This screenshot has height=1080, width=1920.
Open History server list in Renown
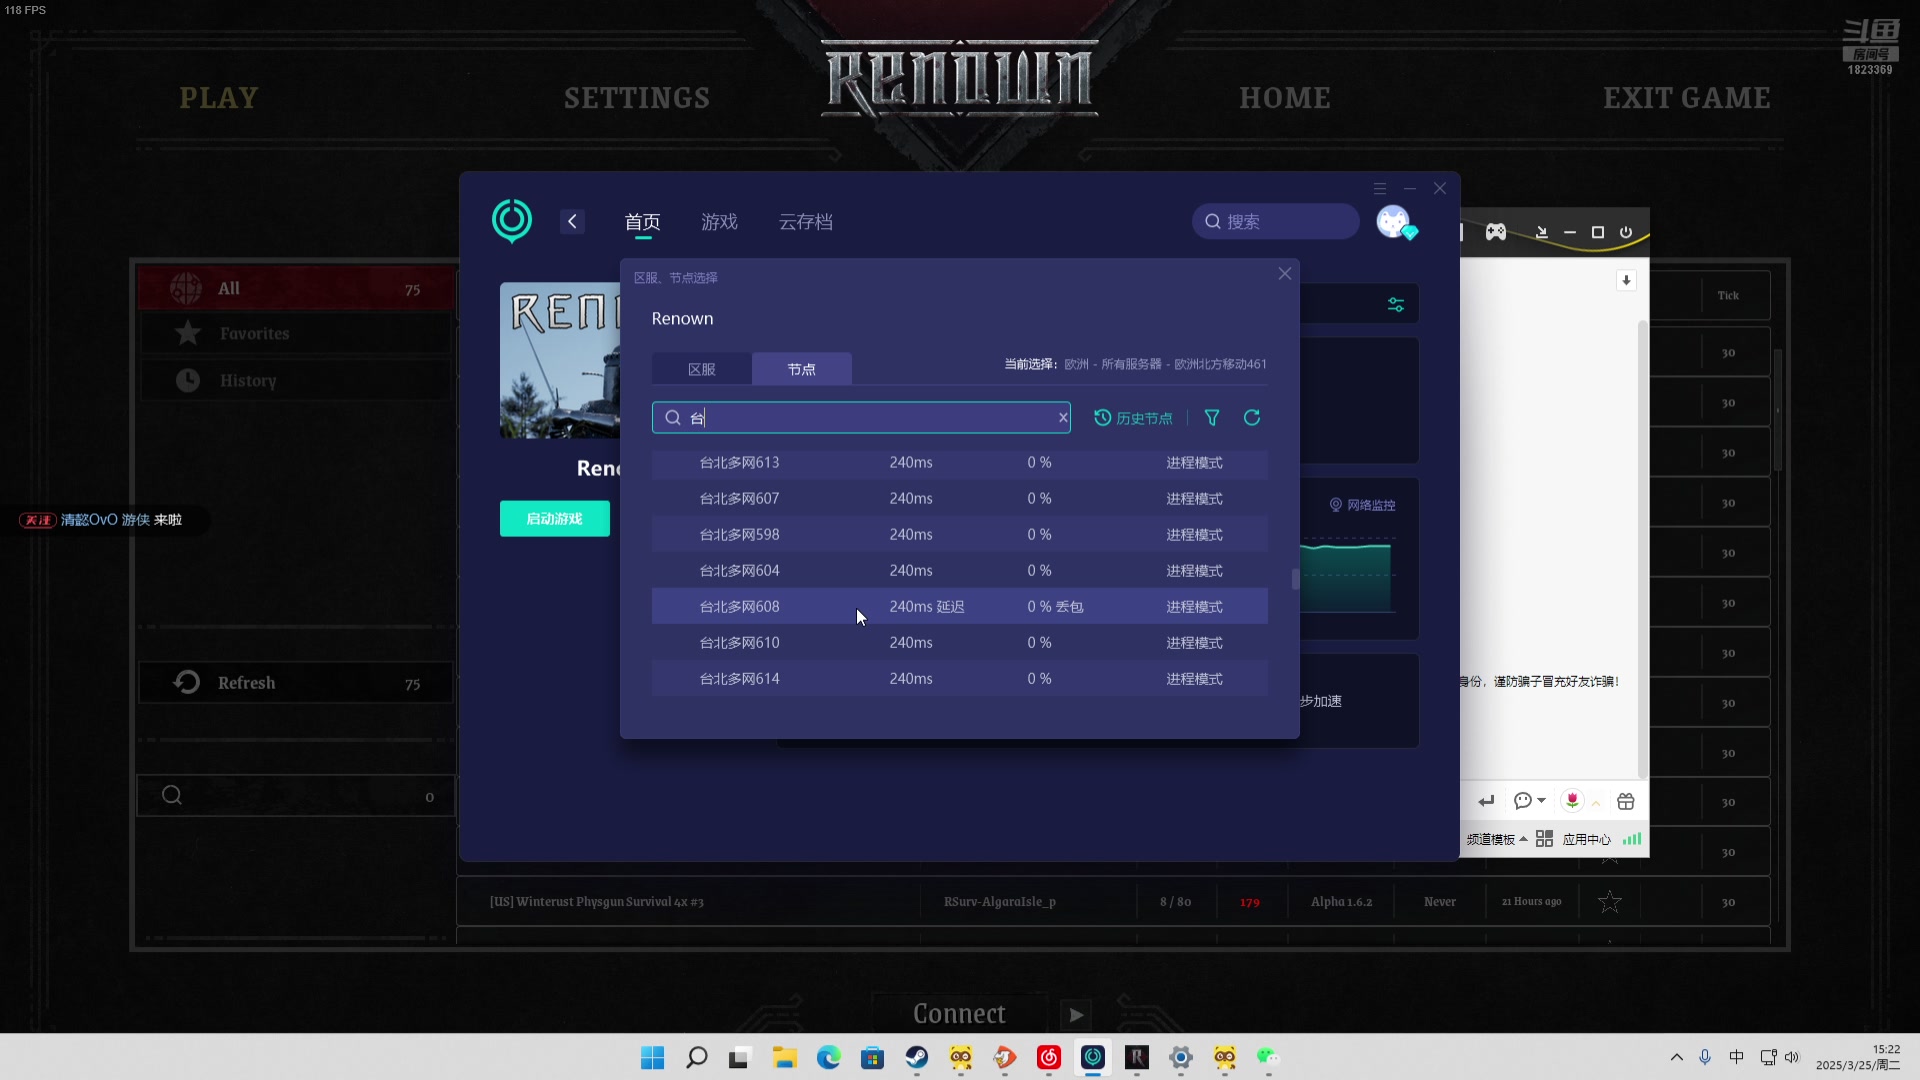[296, 381]
